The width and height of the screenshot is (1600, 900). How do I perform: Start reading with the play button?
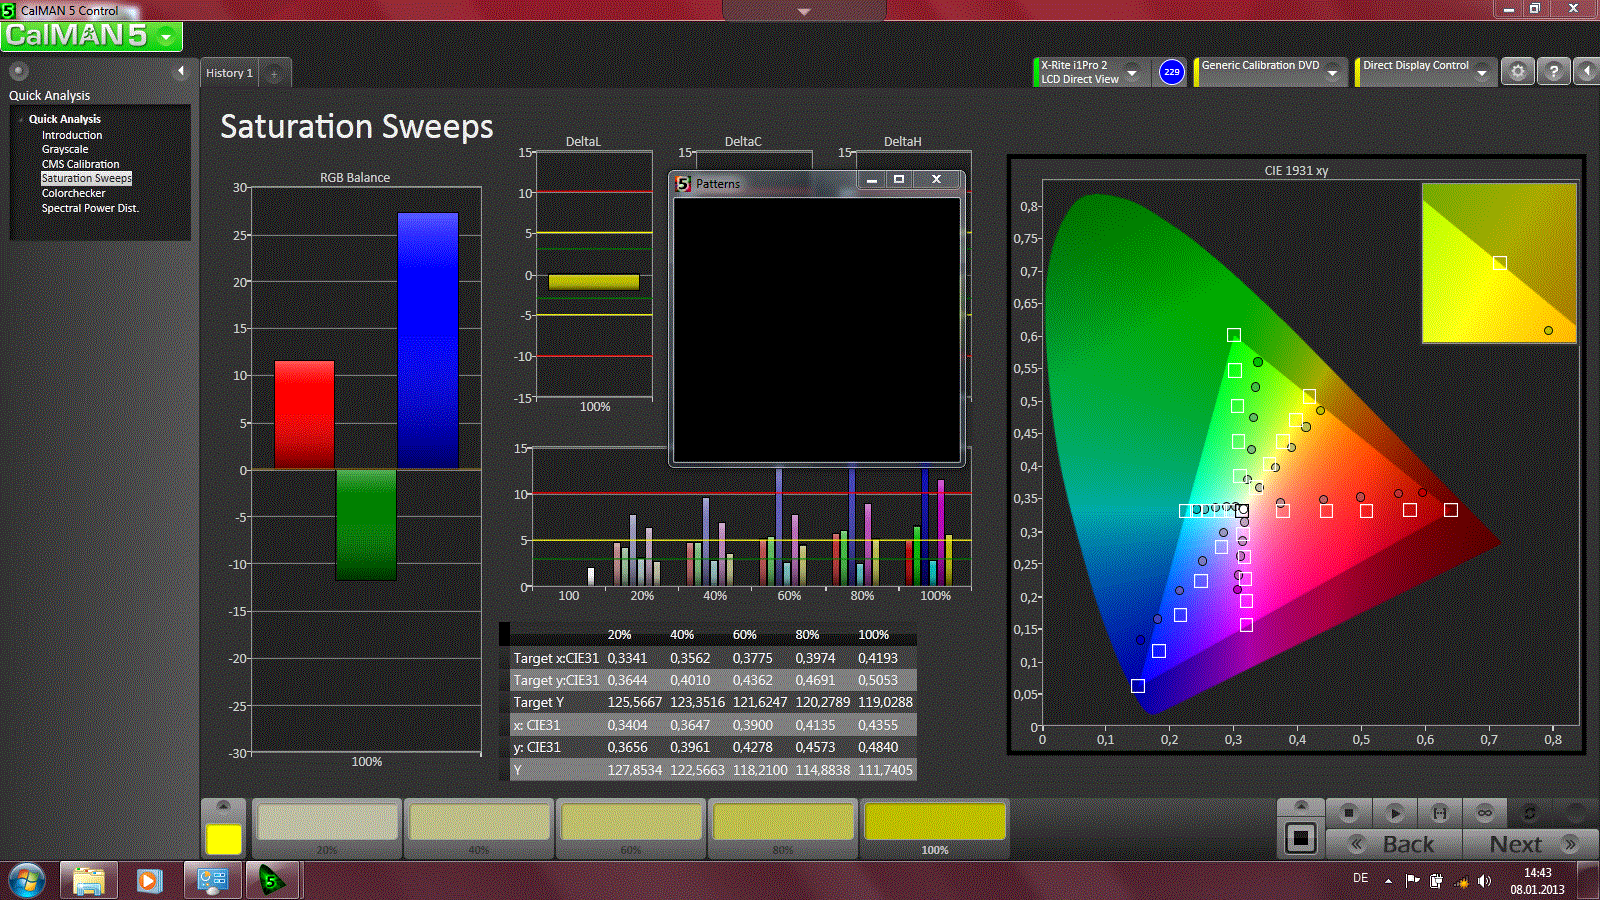click(1394, 813)
